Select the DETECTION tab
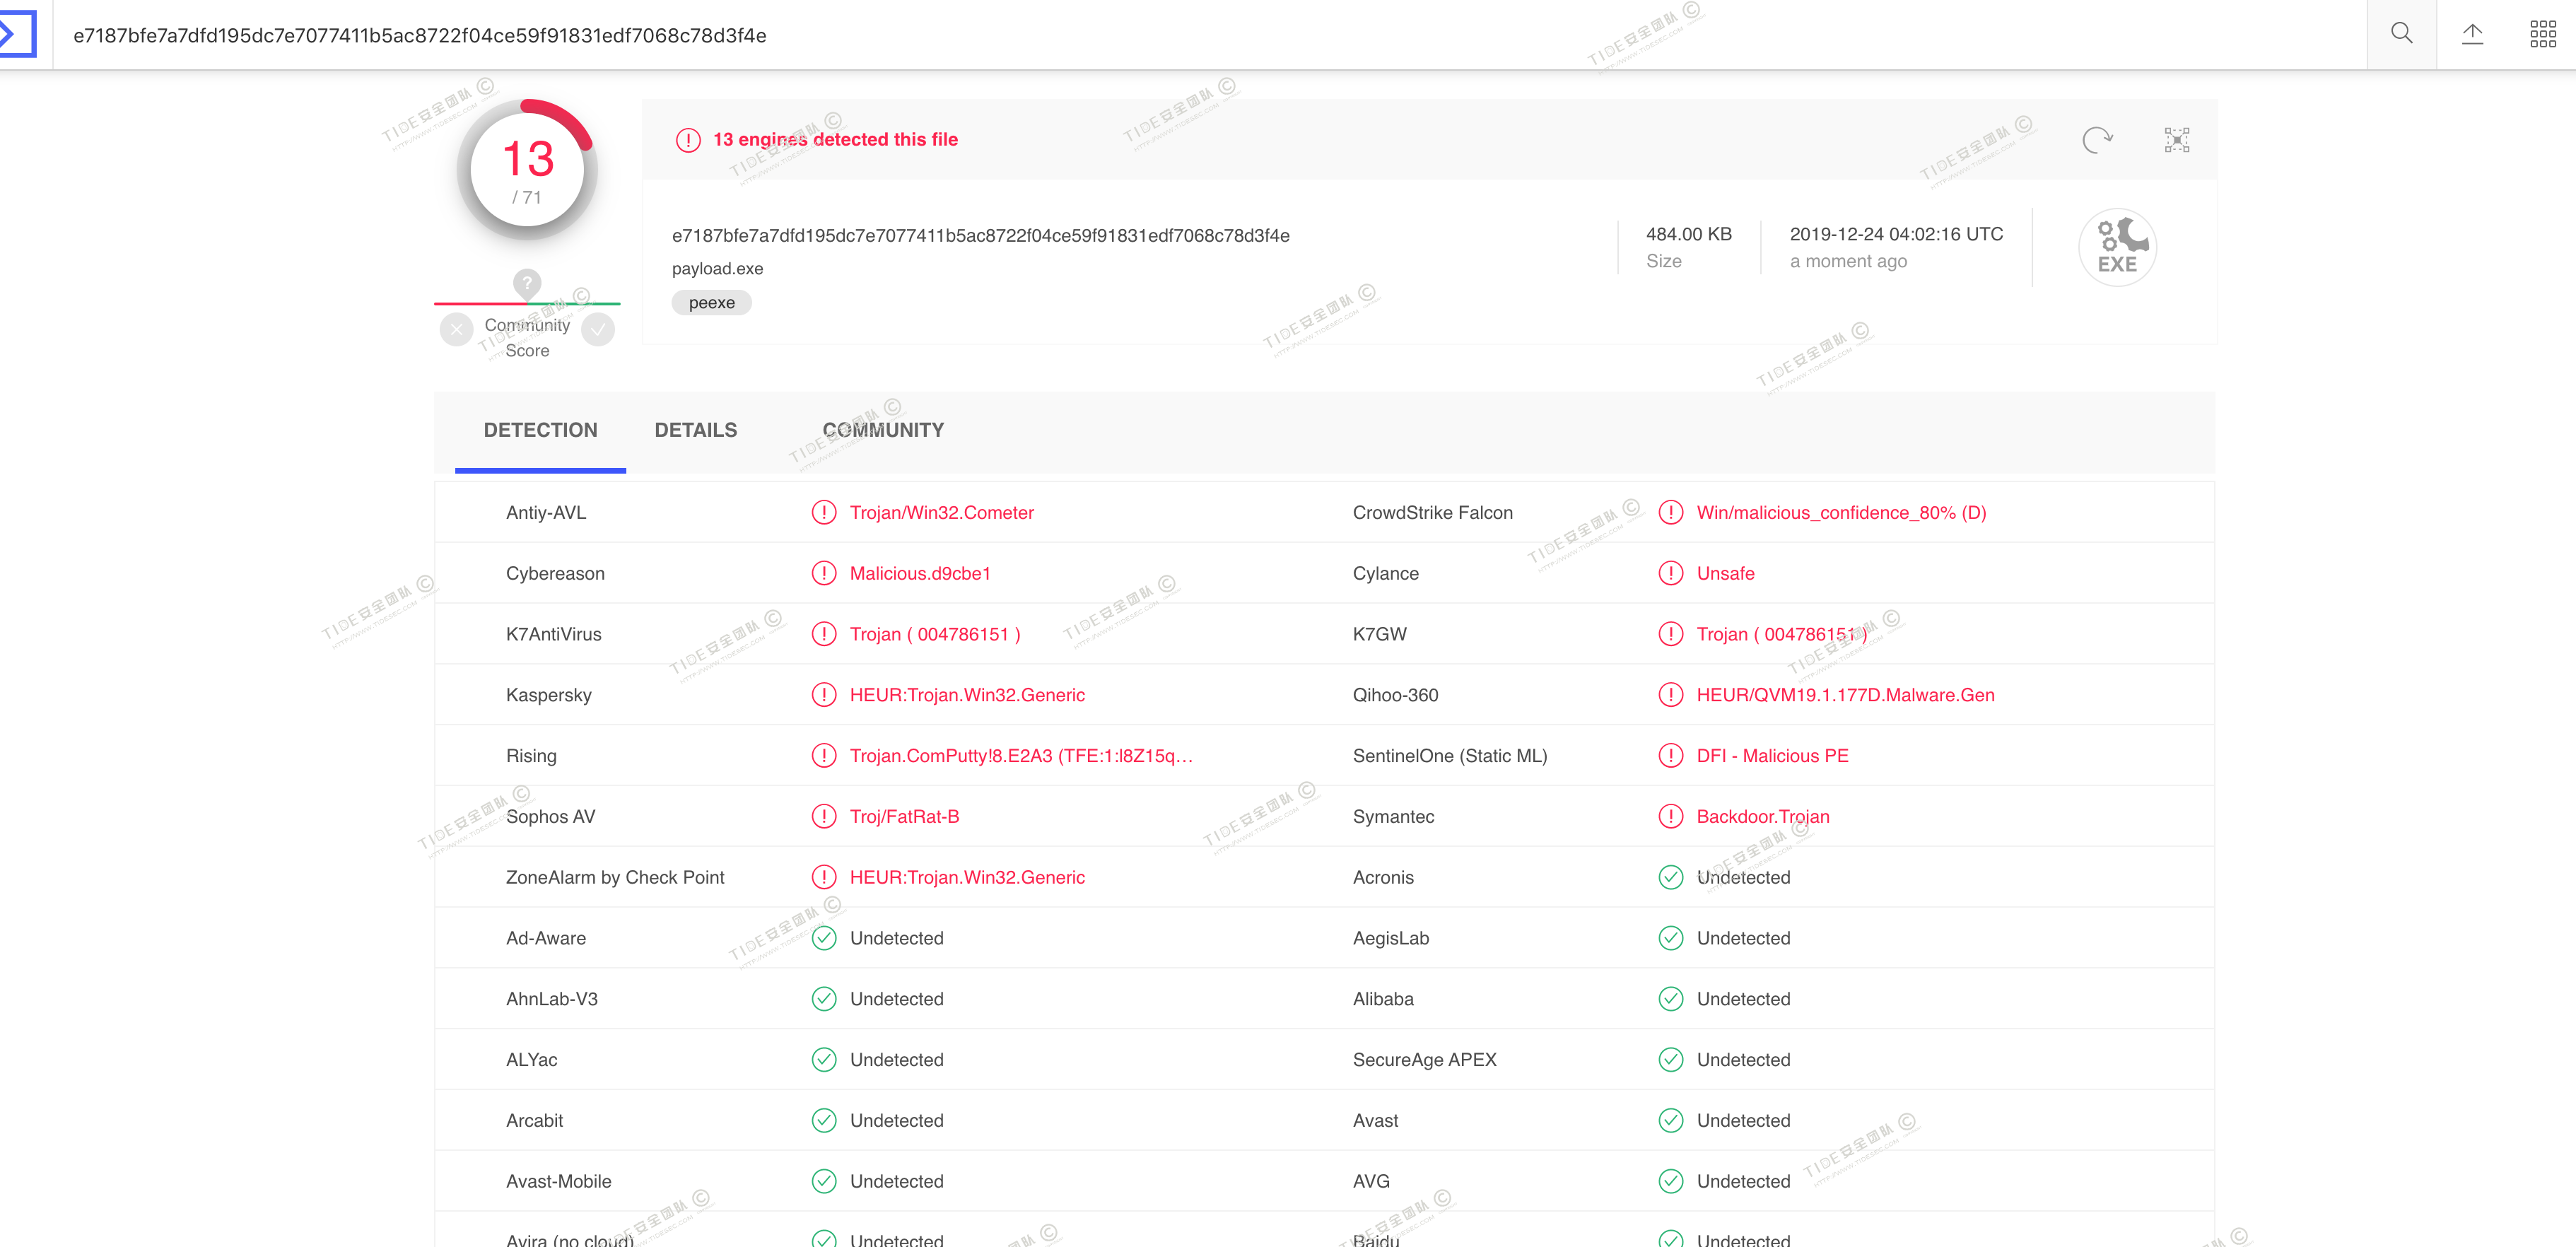This screenshot has height=1247, width=2576. click(540, 430)
